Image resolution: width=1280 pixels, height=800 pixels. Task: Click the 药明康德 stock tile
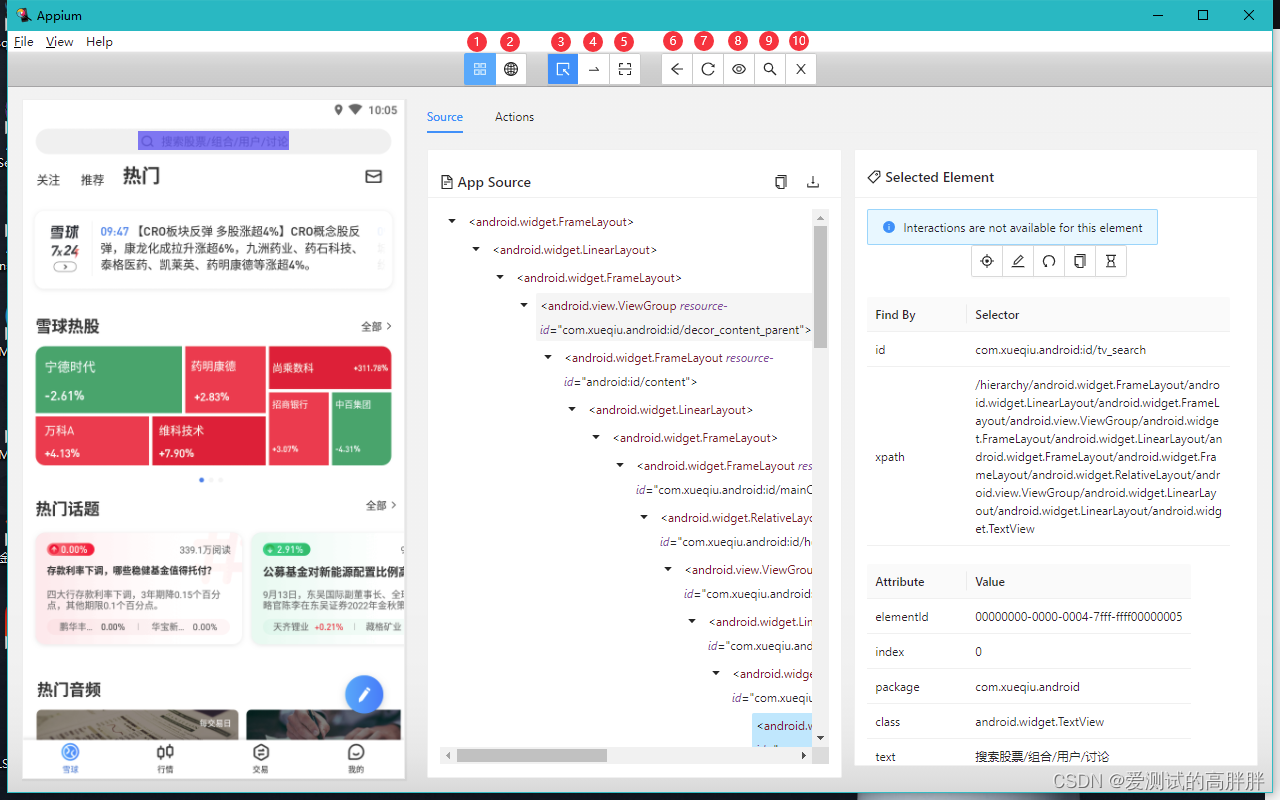coord(225,380)
